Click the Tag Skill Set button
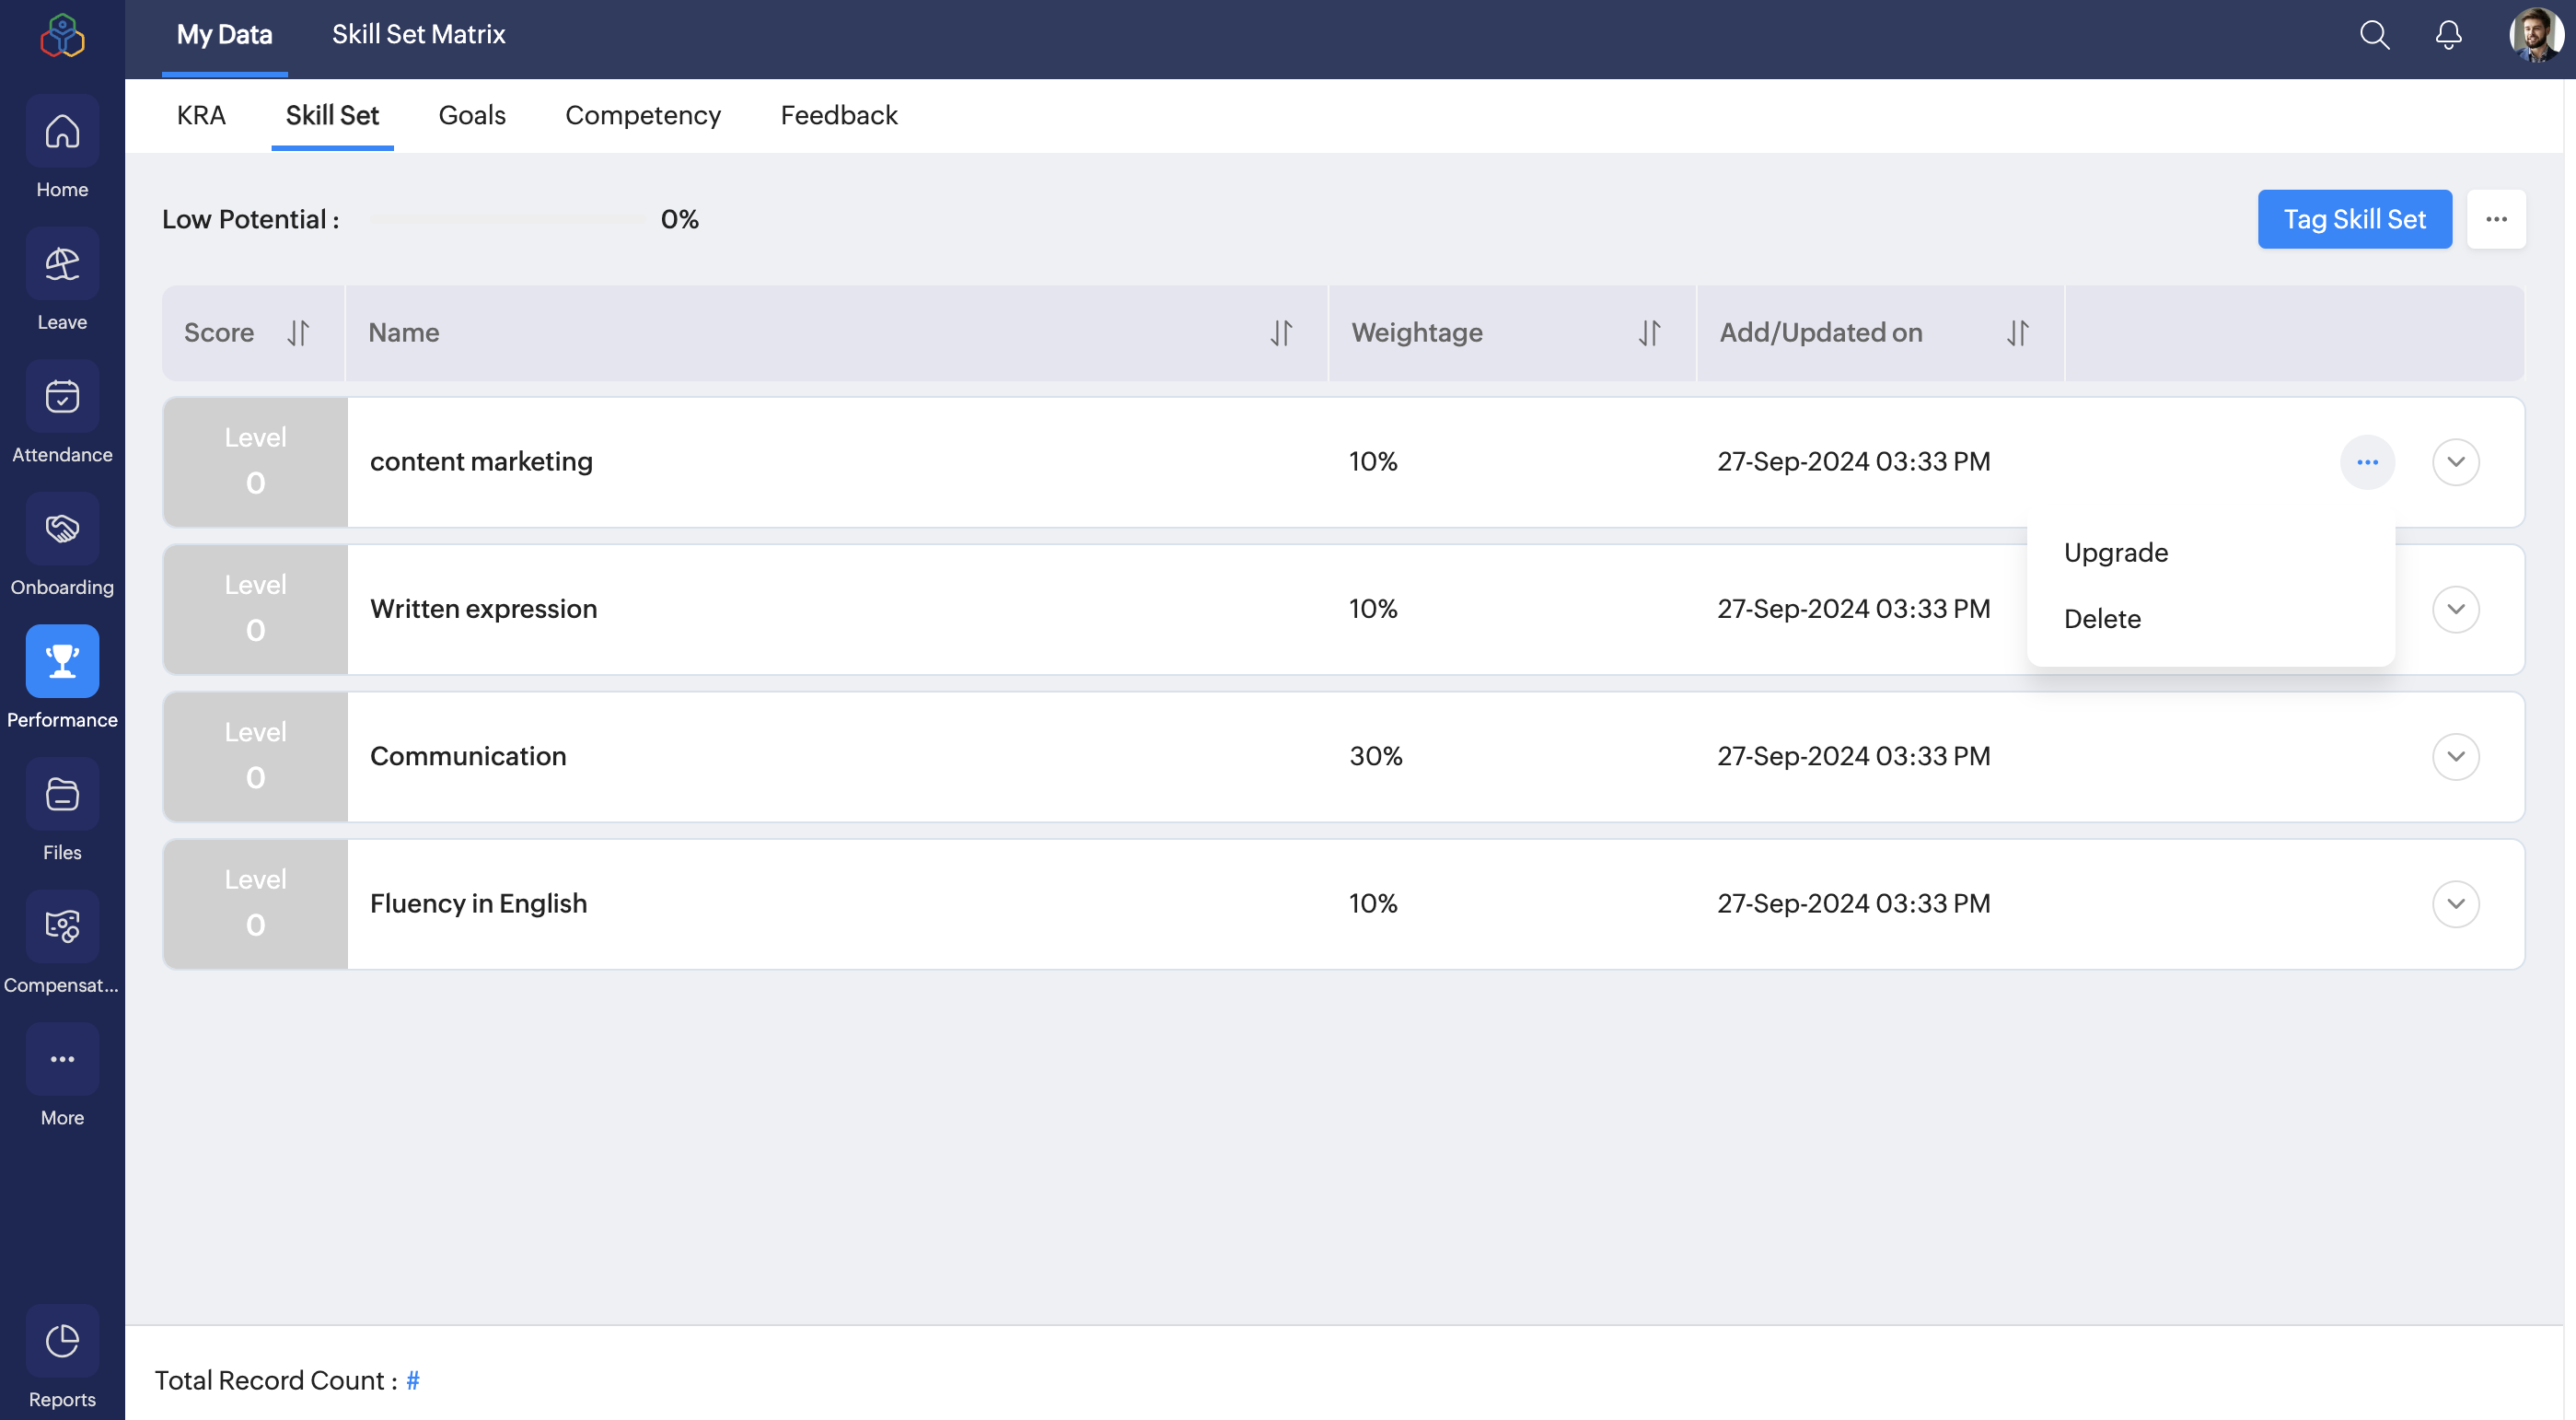2576x1420 pixels. [x=2353, y=220]
